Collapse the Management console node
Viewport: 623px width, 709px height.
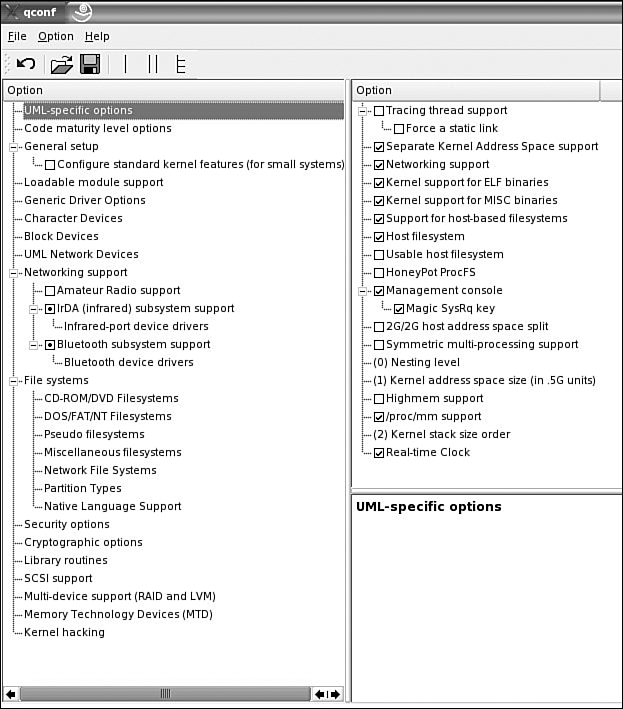(363, 291)
